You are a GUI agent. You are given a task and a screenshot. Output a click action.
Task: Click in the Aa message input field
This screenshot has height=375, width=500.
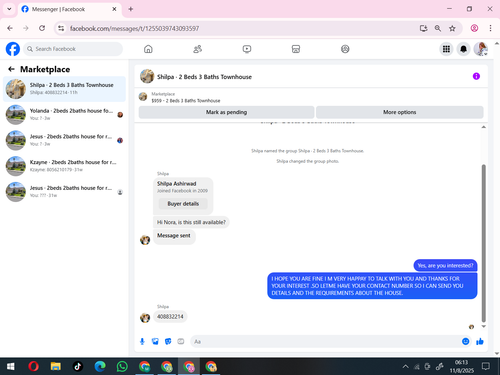click(325, 341)
